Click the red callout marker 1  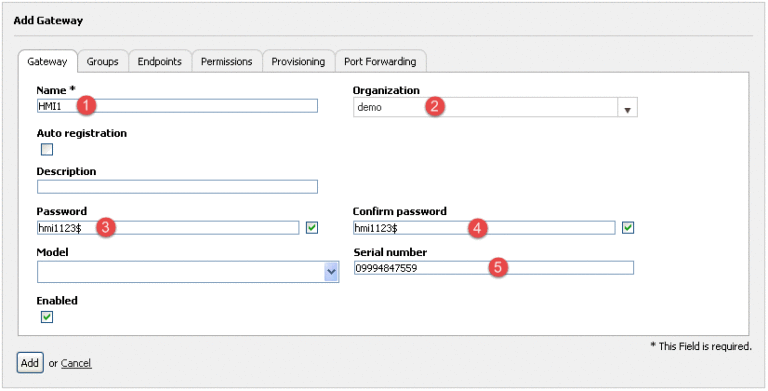pos(86,106)
